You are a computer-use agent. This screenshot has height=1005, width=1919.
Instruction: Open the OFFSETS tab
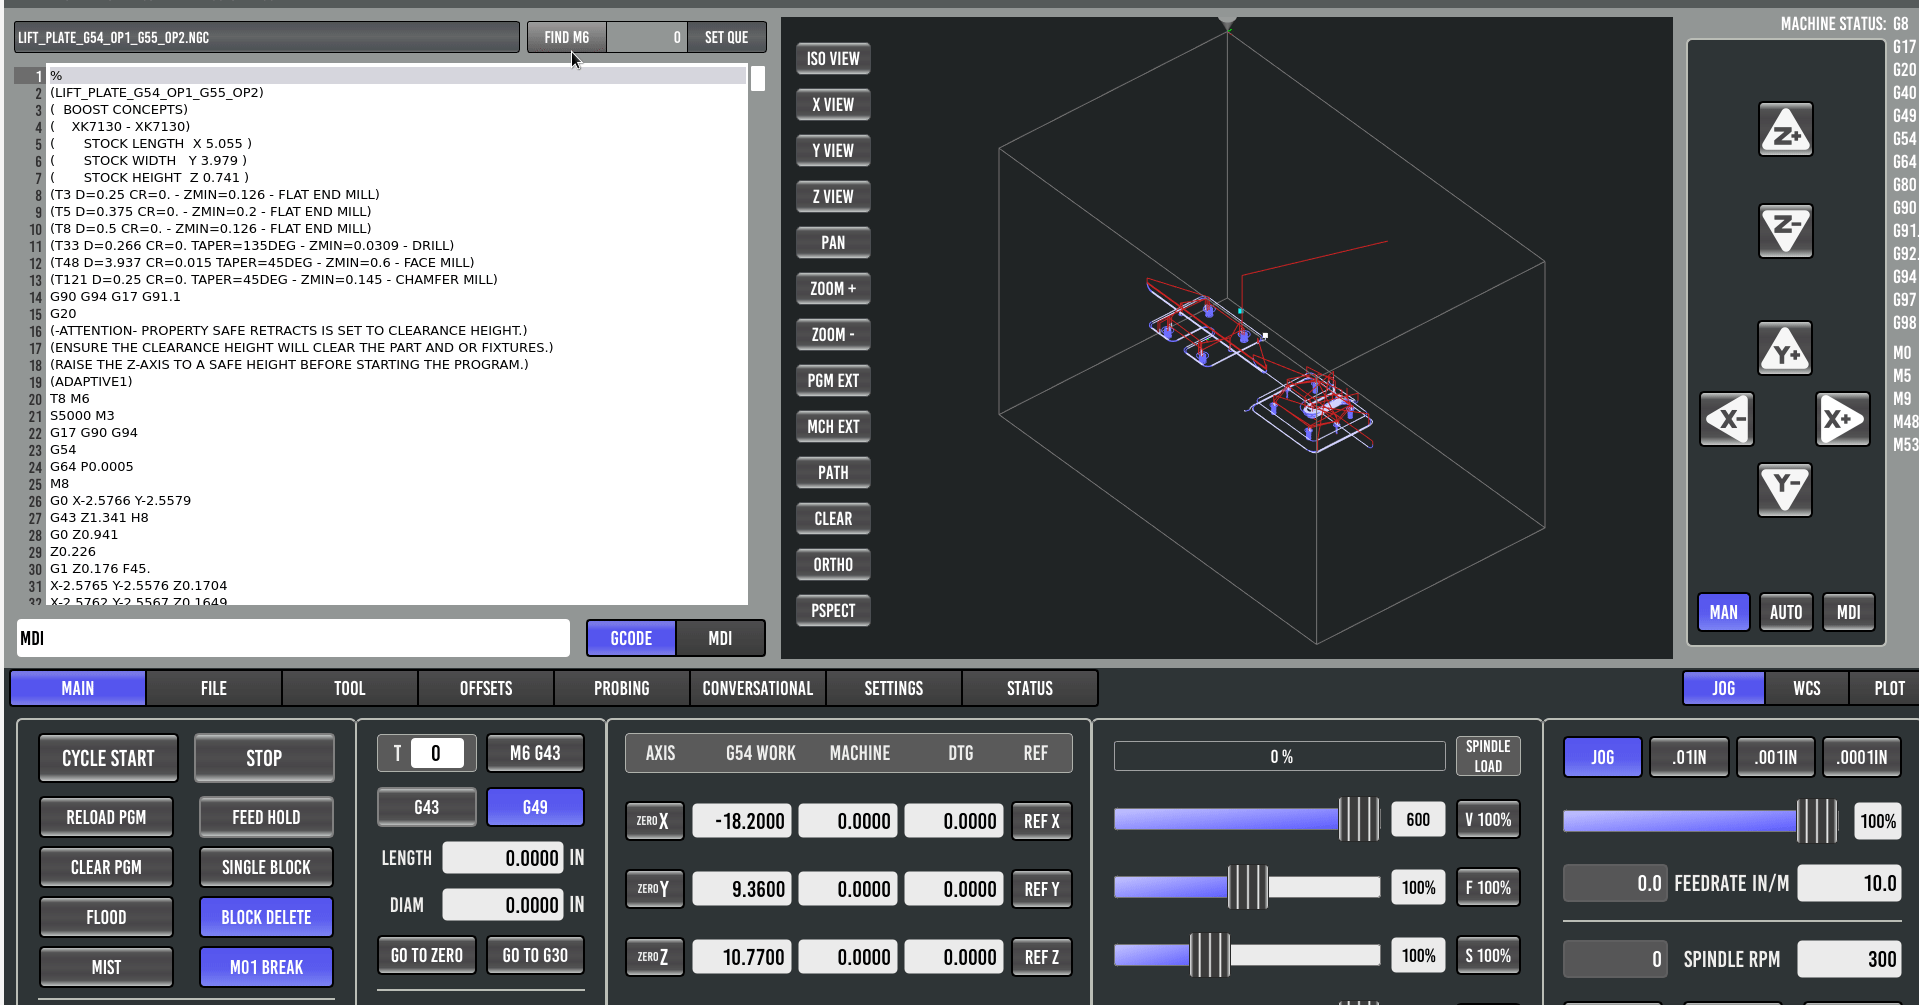click(486, 688)
